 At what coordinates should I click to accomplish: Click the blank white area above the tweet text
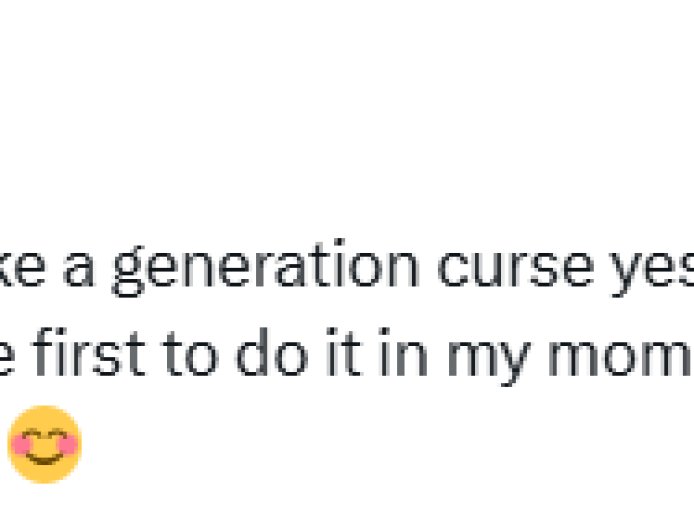point(347,110)
